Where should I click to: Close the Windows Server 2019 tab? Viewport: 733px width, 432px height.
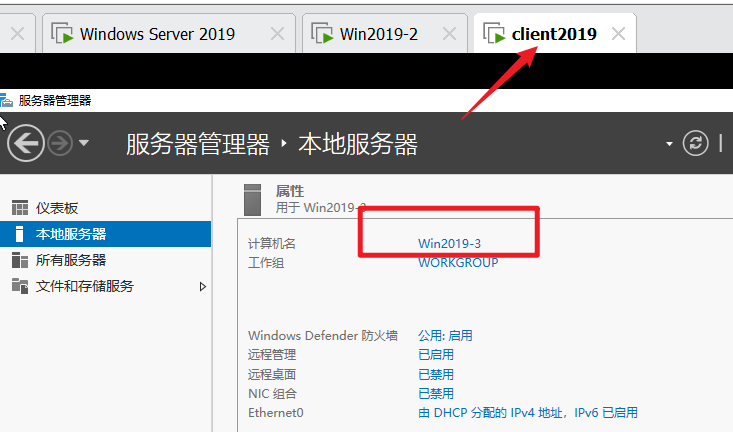[x=277, y=34]
